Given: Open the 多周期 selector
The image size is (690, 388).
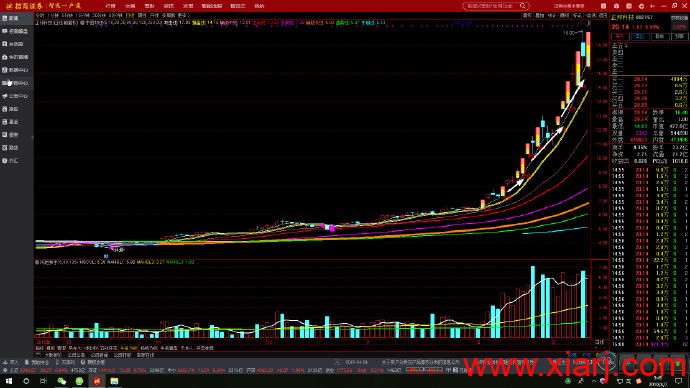Looking at the screenshot, I should coord(168,15).
